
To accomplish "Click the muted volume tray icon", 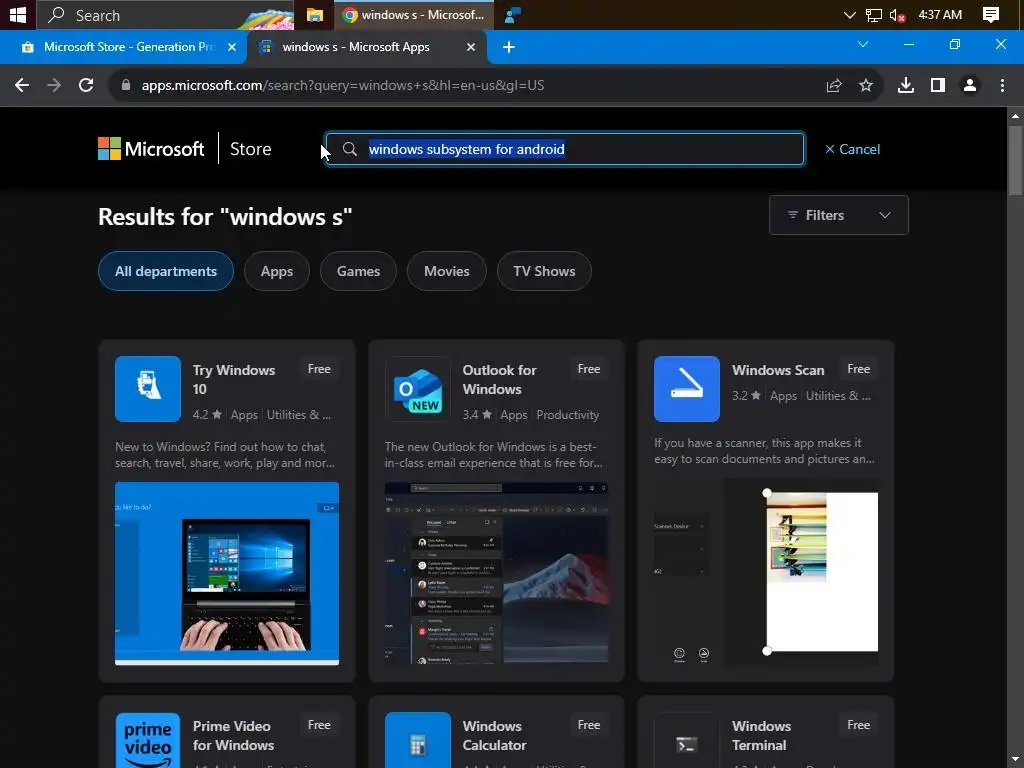I will 898,15.
